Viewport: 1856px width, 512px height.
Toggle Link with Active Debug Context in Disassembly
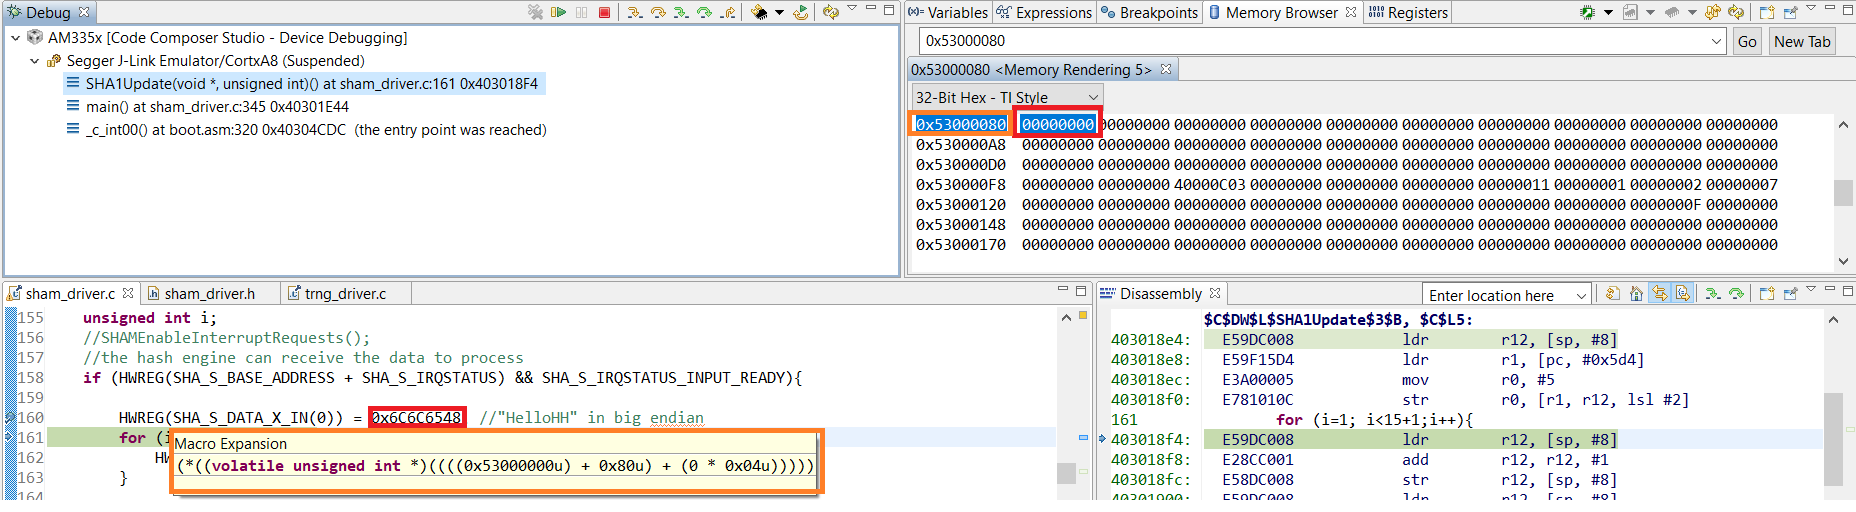pos(1660,293)
